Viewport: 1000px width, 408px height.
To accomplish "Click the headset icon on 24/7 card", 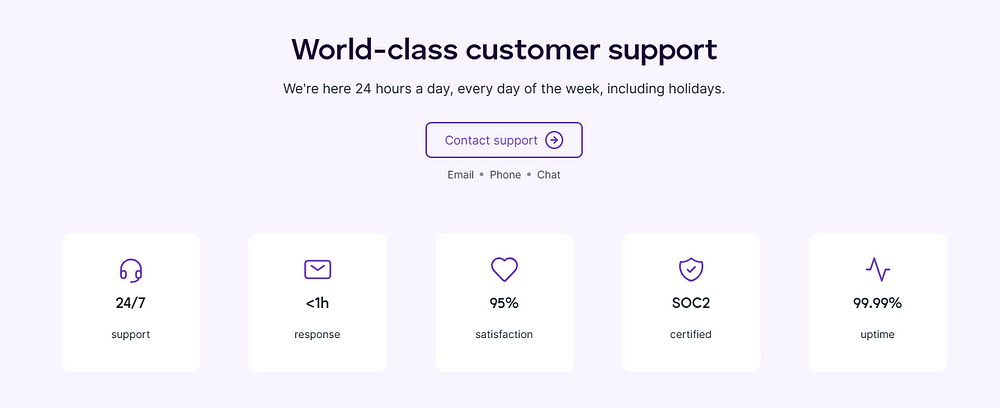I will [x=131, y=270].
